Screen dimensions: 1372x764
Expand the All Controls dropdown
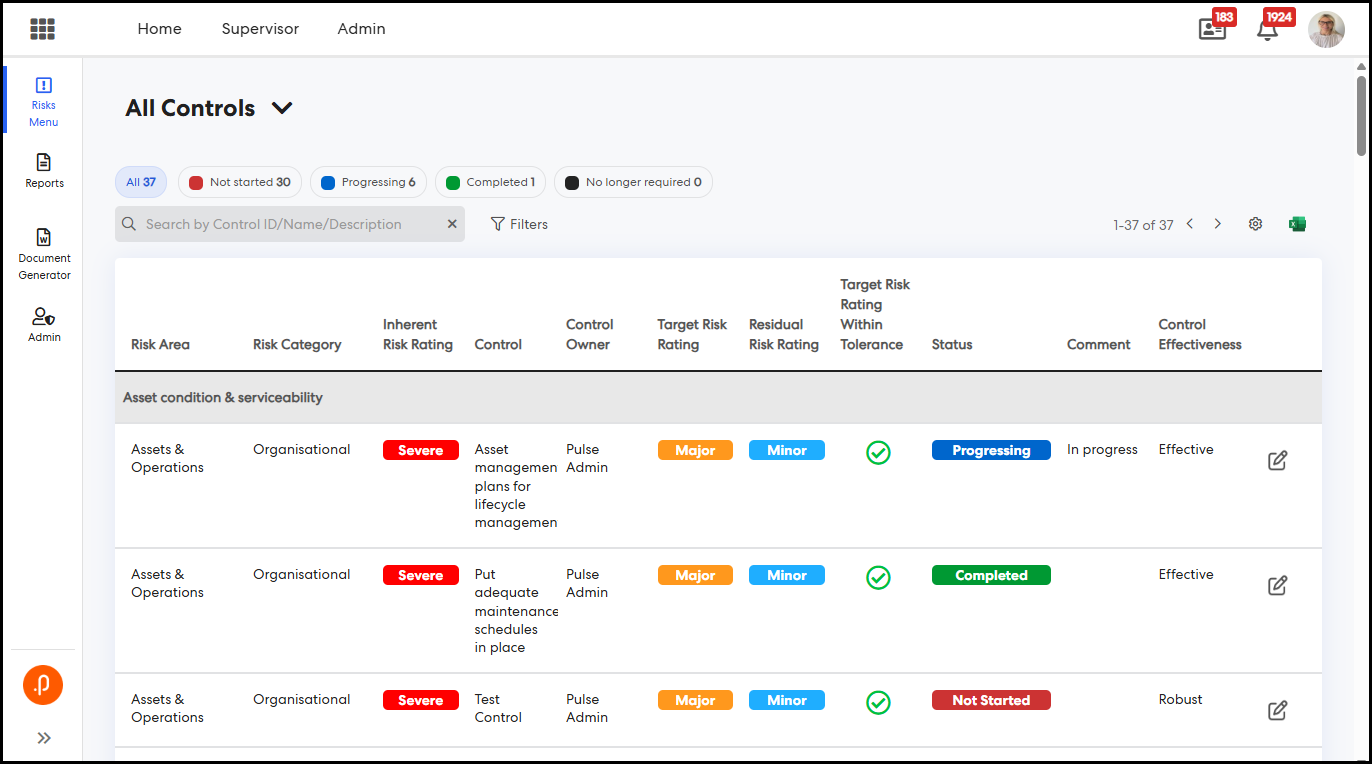click(282, 108)
